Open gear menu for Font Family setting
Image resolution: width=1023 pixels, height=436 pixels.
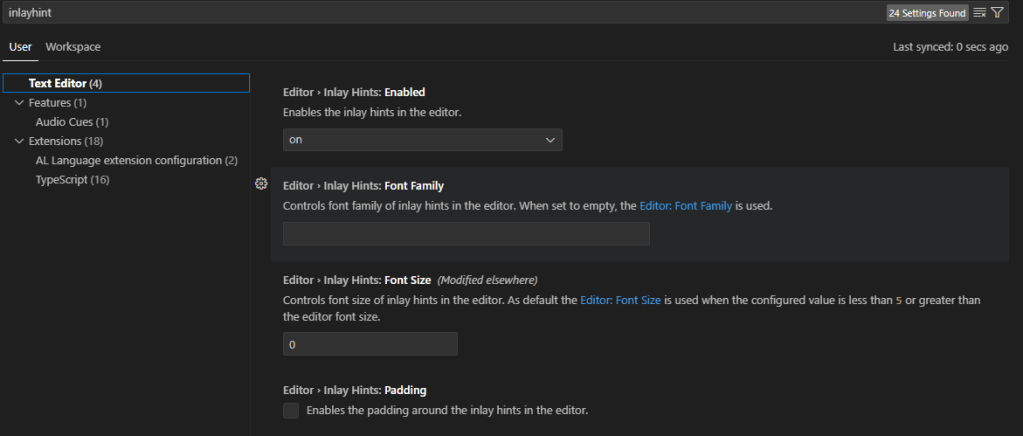261,184
